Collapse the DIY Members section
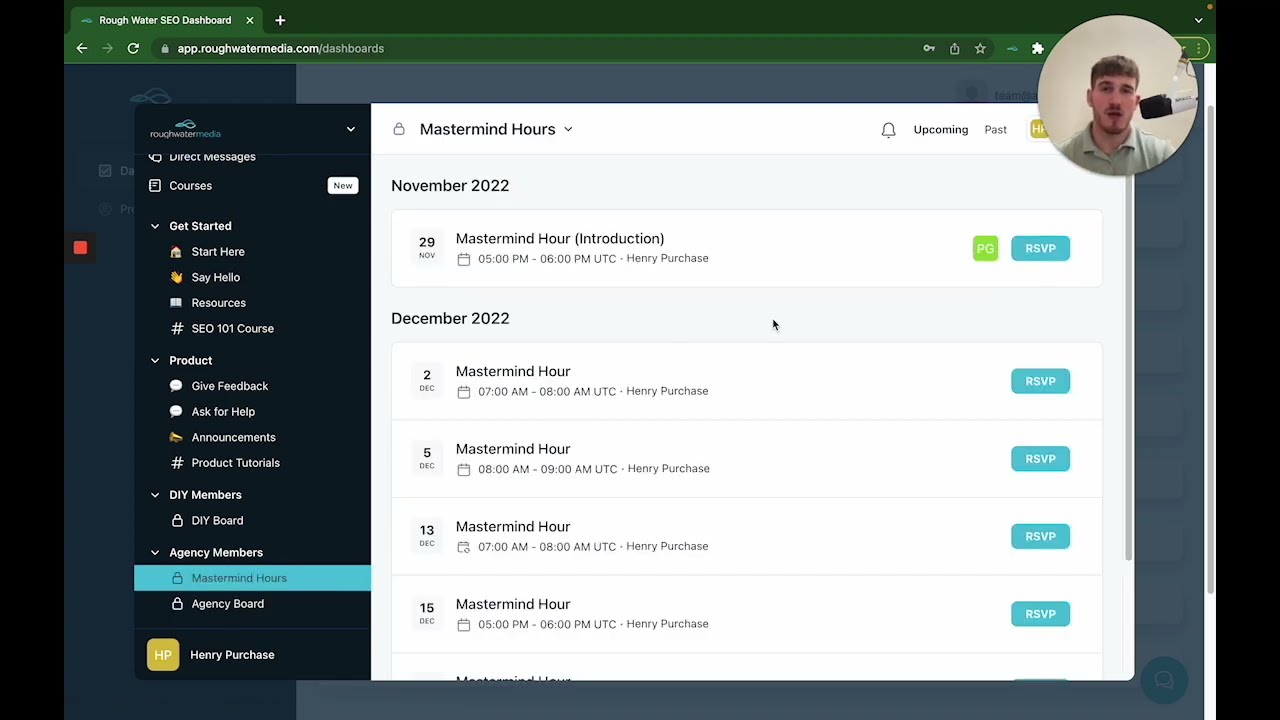 click(x=155, y=495)
